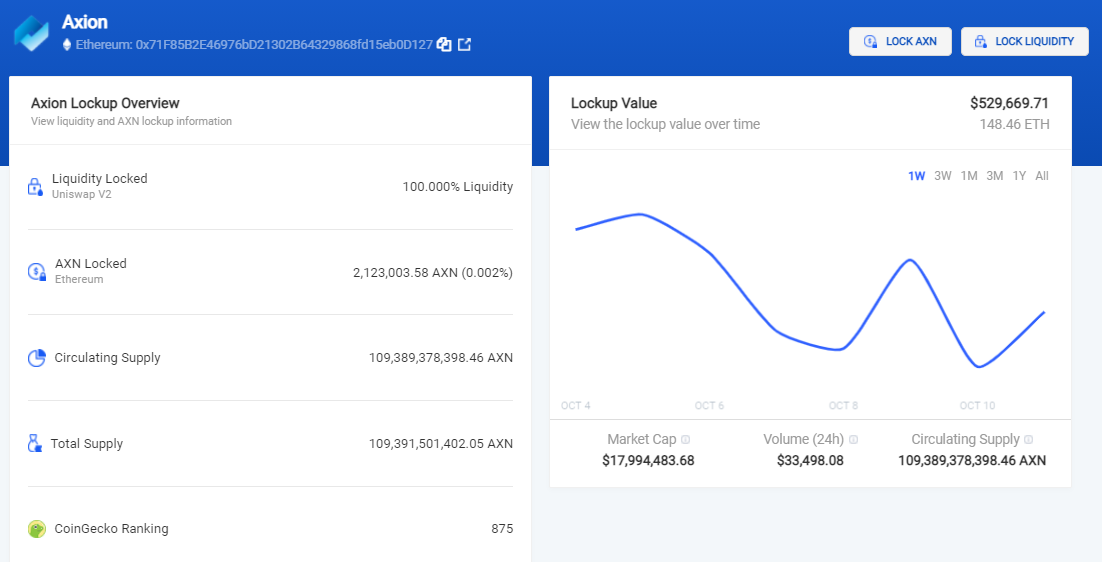1102x562 pixels.
Task: Click the Liquidity Locked padlock icon
Action: tap(34, 187)
